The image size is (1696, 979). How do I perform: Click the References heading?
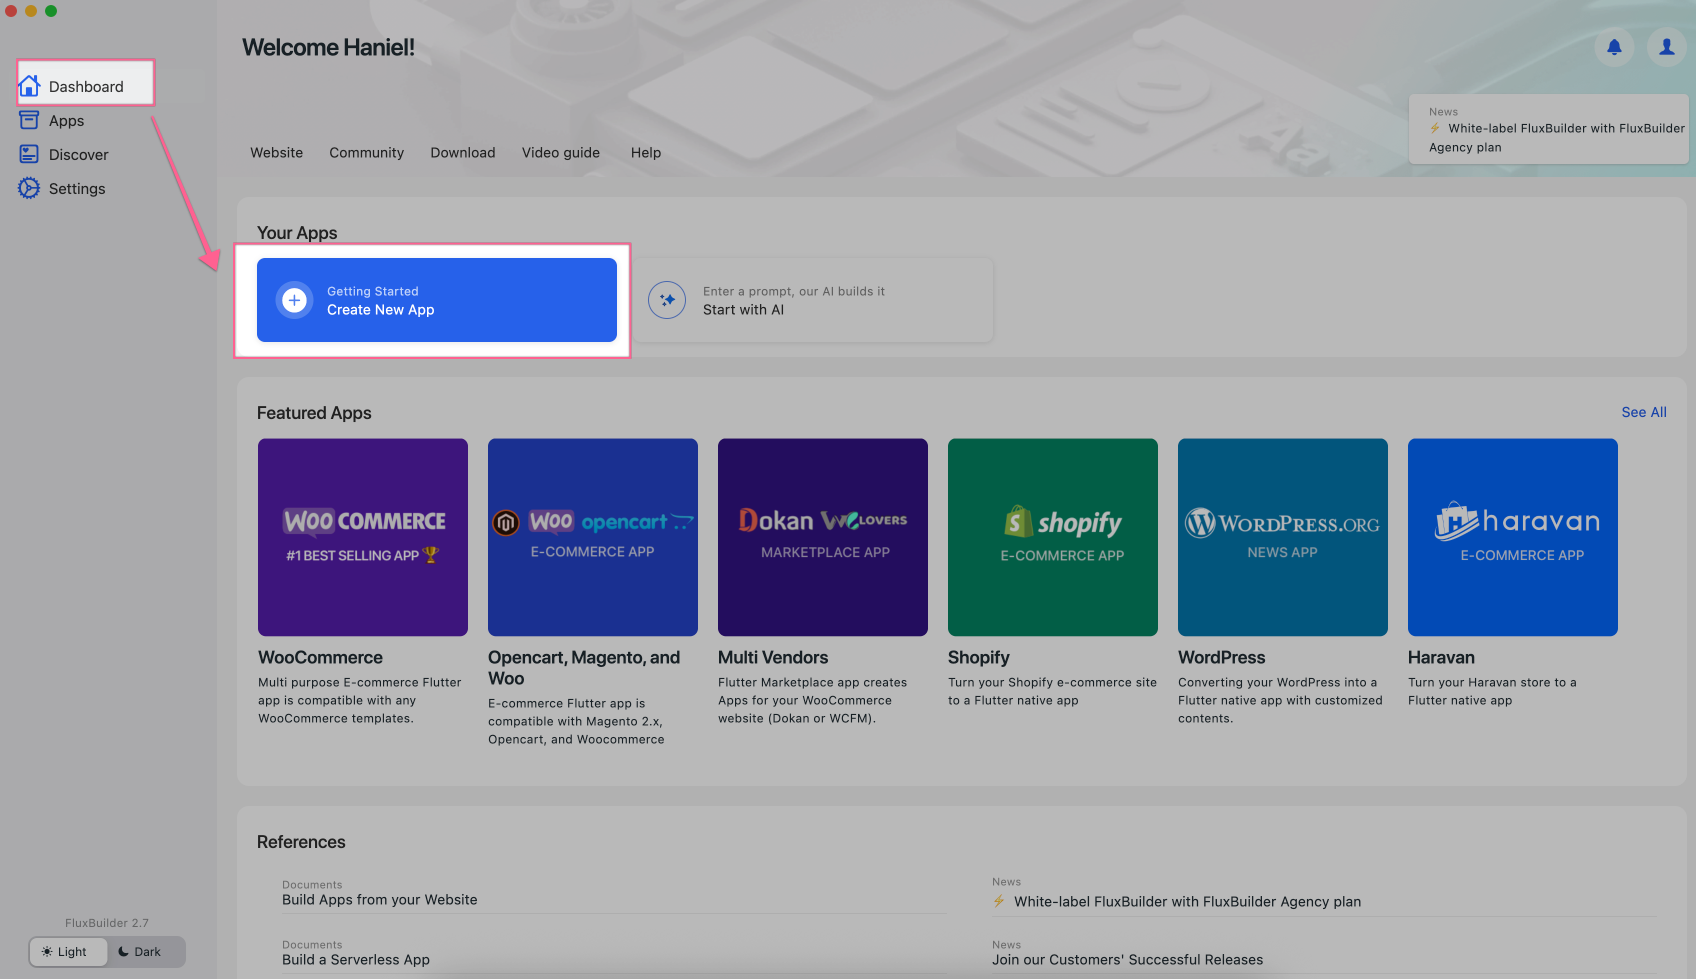[x=301, y=842]
